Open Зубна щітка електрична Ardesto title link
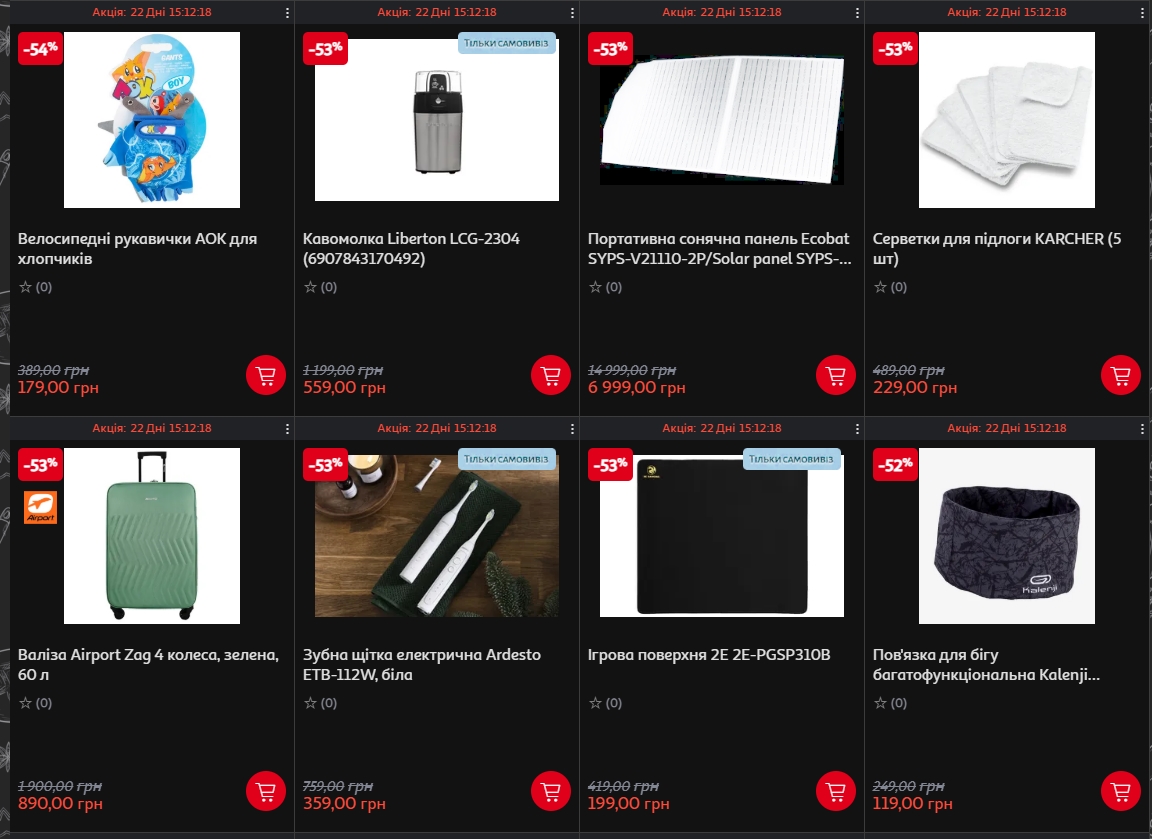1152x839 pixels. pos(422,664)
